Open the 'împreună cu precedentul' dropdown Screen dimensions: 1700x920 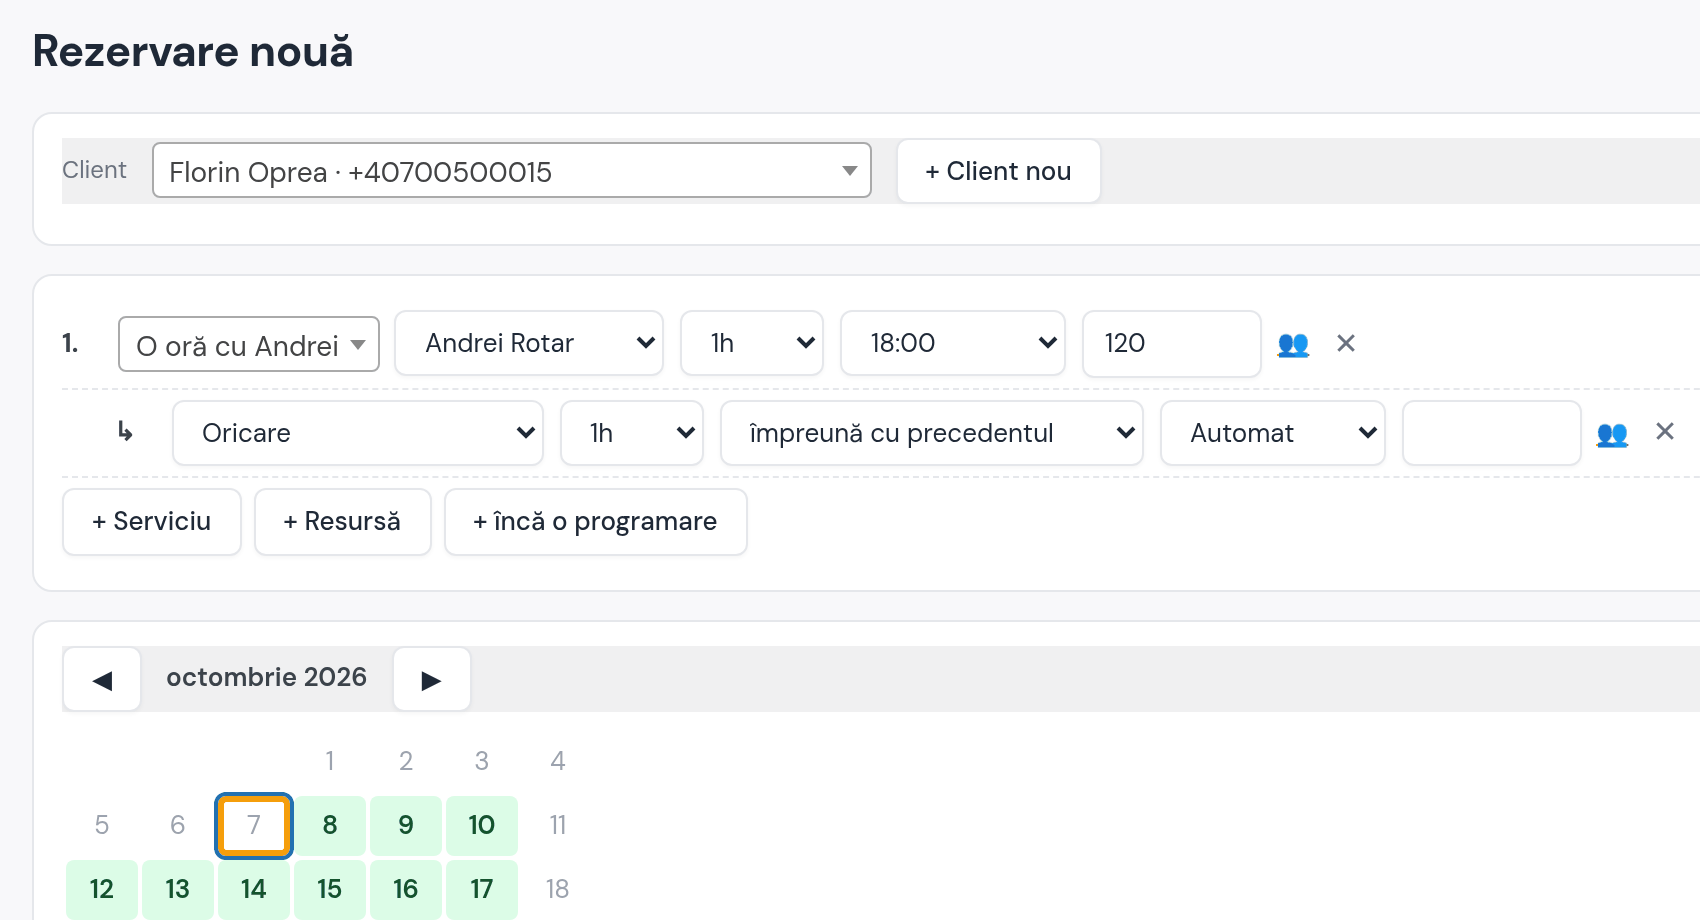point(932,433)
